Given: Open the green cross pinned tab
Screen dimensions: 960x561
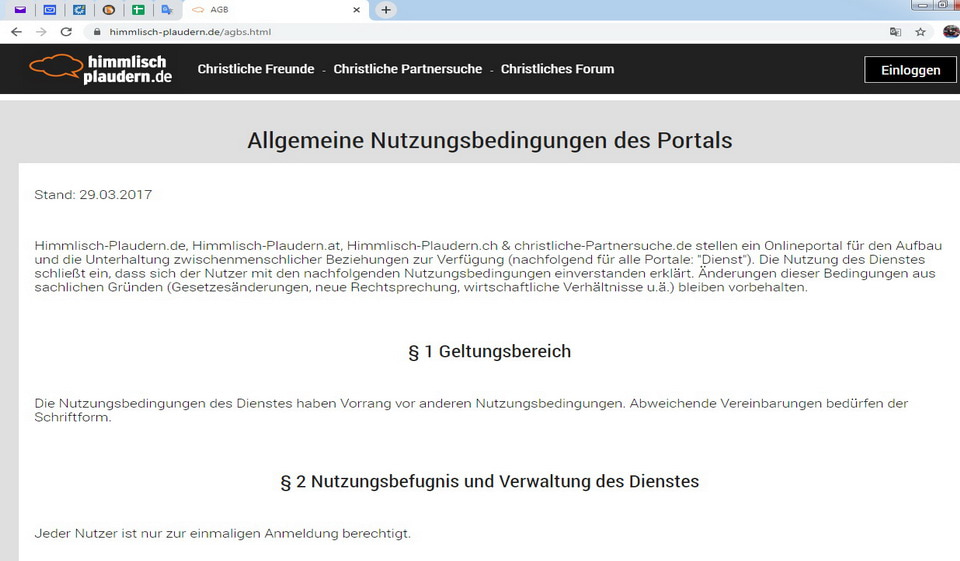Looking at the screenshot, I should click(138, 10).
